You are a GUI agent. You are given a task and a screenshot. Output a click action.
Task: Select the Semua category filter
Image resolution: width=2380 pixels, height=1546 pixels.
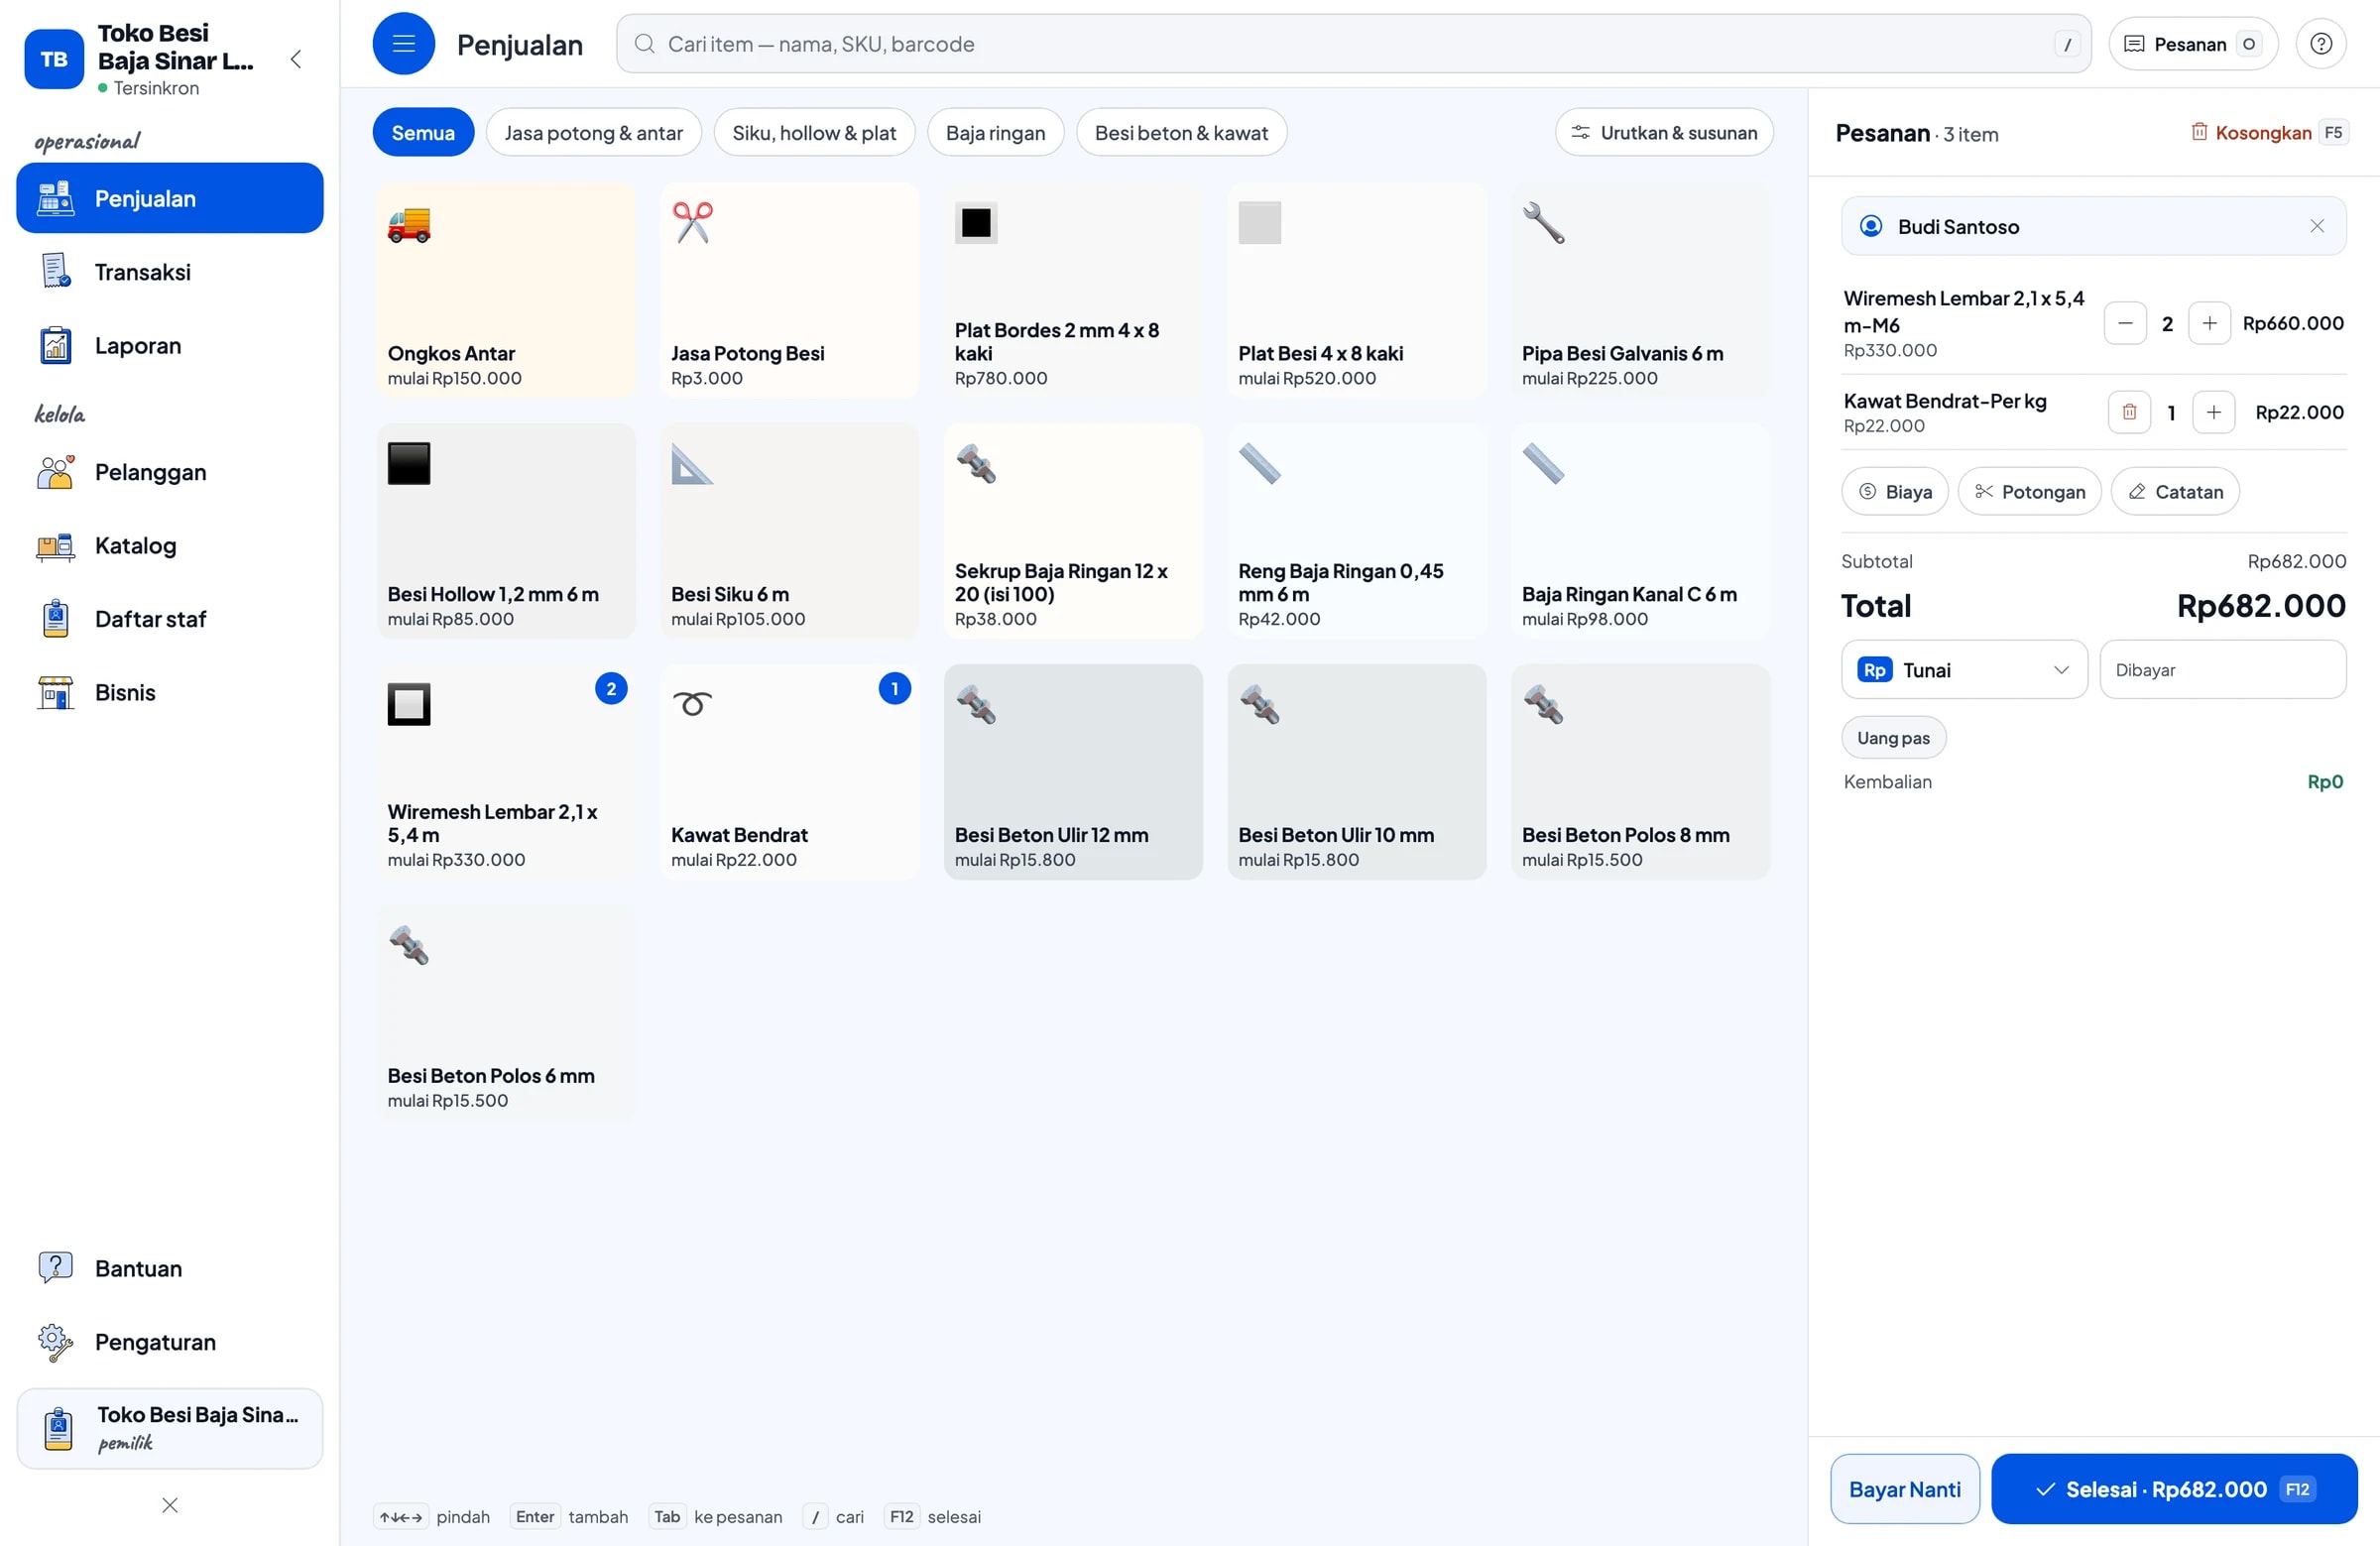(x=423, y=132)
